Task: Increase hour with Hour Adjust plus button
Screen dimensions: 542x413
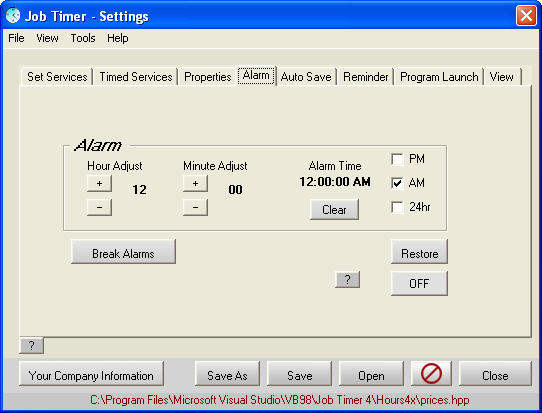Action: tap(99, 184)
